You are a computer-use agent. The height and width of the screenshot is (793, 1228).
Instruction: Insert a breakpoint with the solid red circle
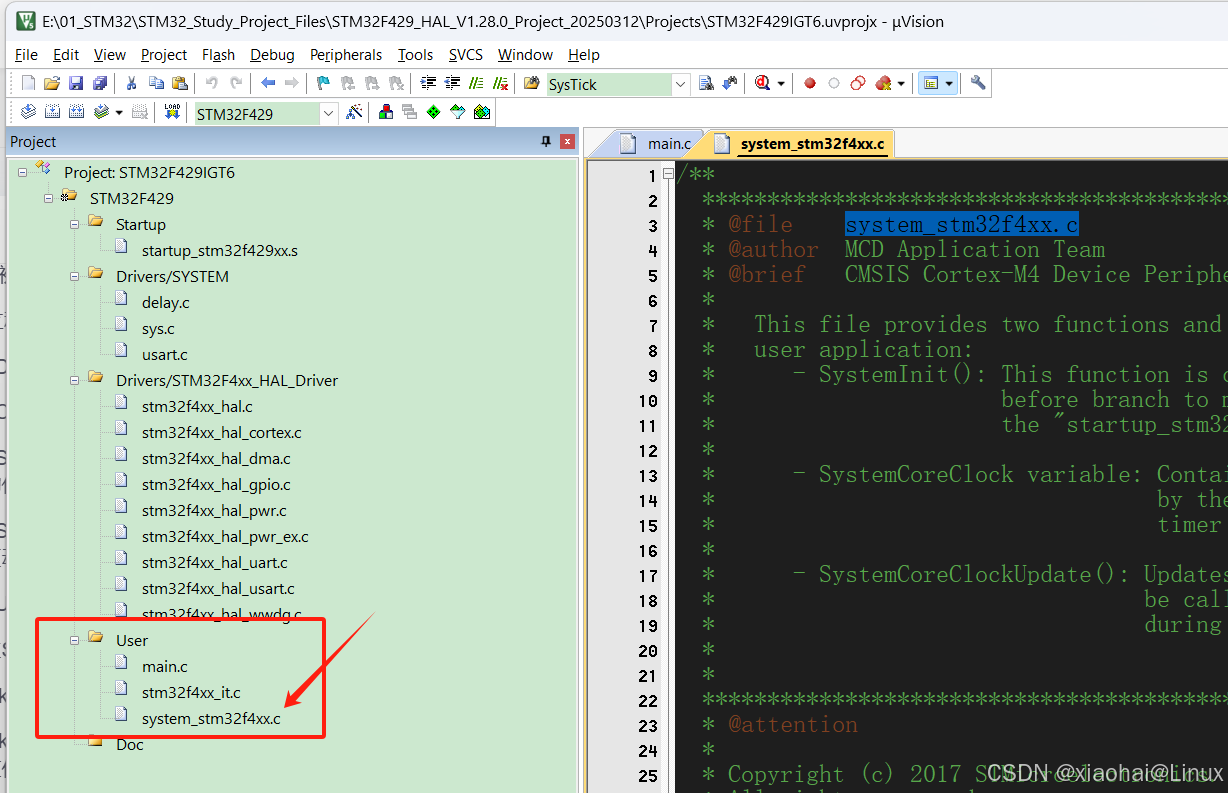[x=810, y=84]
